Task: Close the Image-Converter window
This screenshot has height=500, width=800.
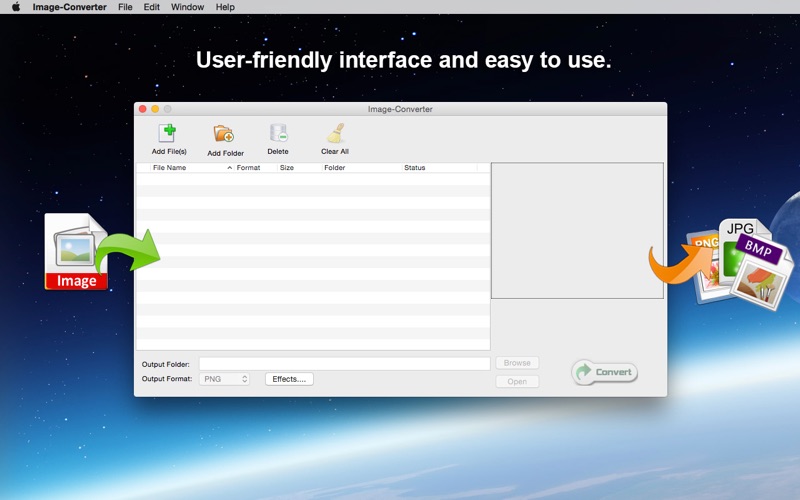Action: (143, 109)
